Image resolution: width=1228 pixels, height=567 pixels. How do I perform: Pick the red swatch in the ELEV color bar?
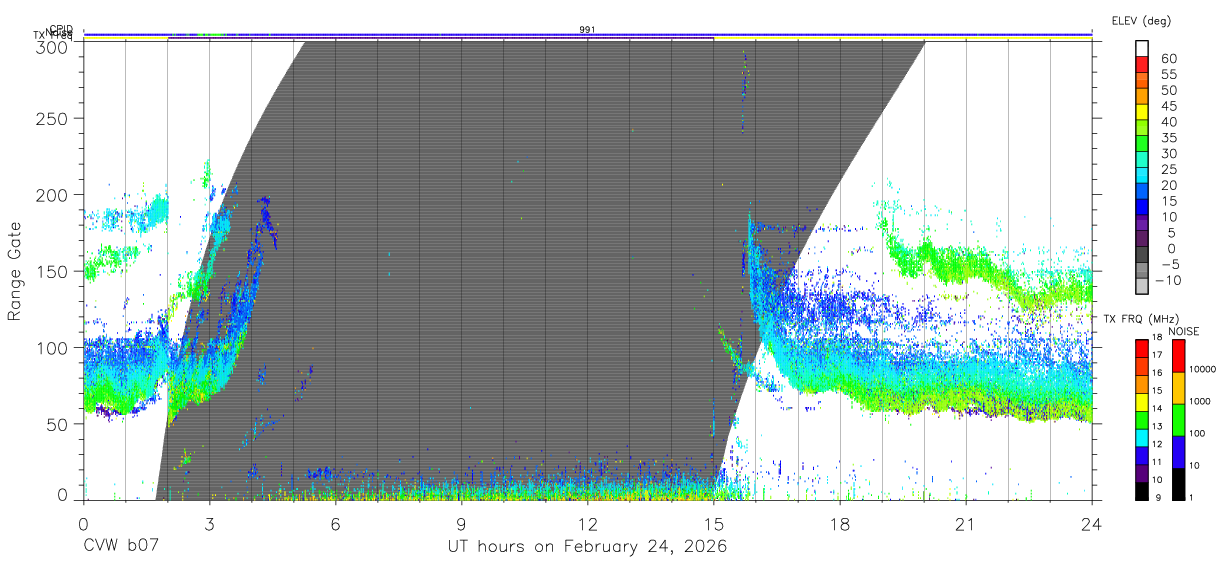(x=1142, y=65)
